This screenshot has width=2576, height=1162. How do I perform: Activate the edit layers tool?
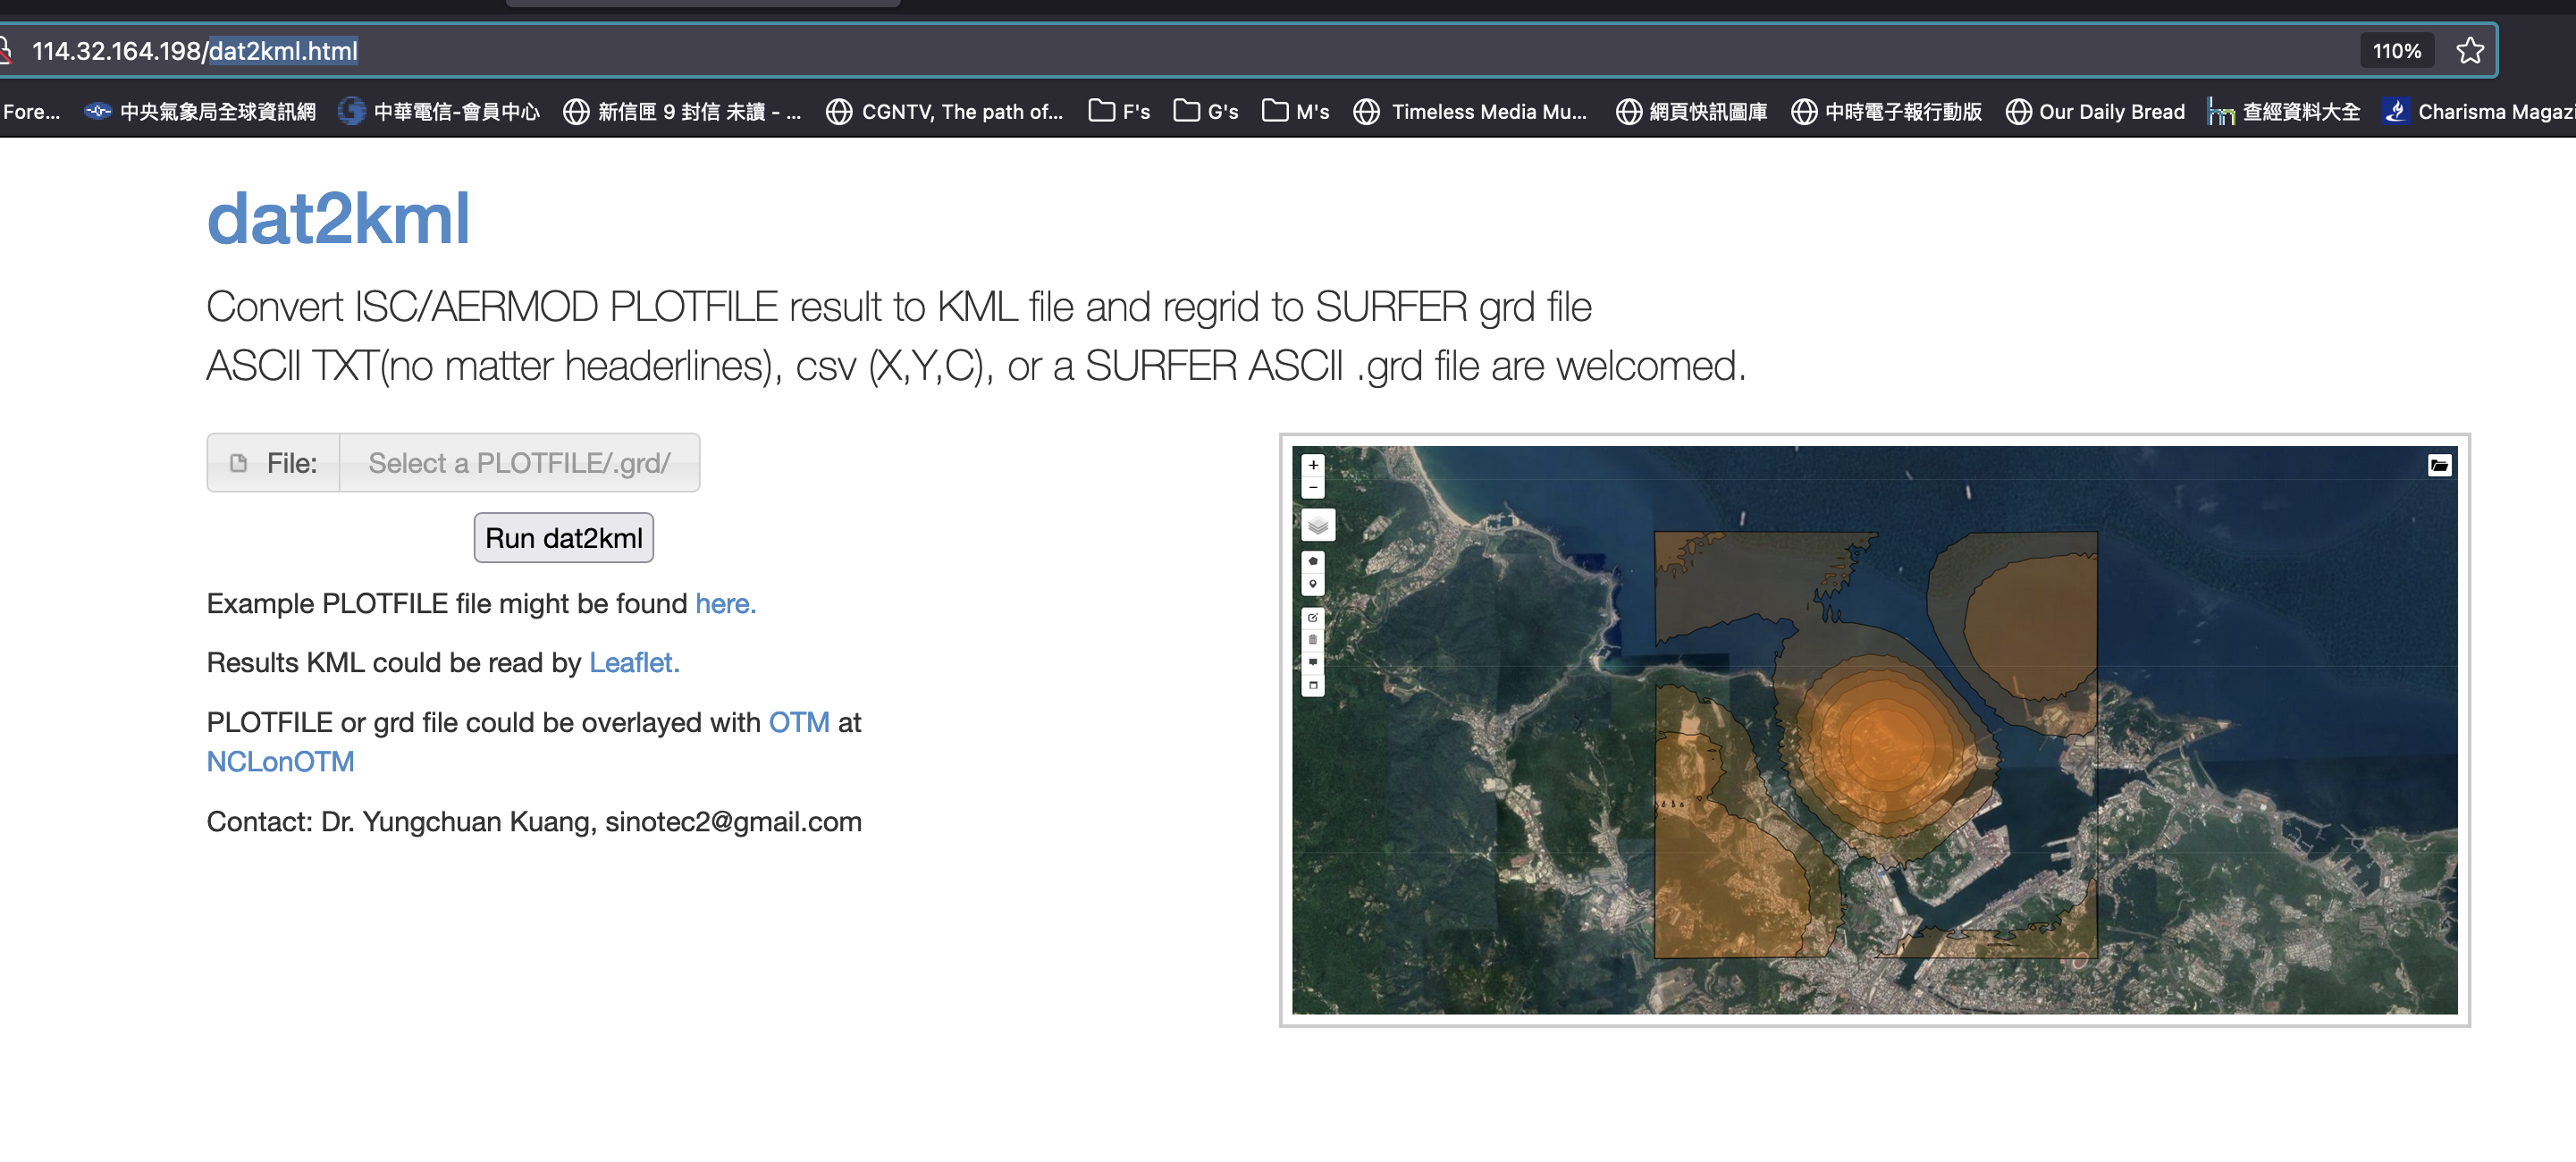pyautogui.click(x=1313, y=618)
